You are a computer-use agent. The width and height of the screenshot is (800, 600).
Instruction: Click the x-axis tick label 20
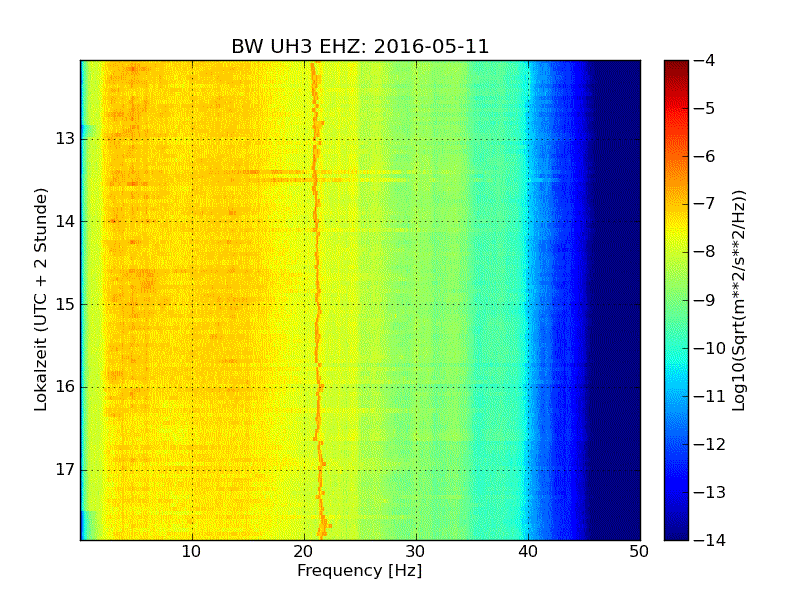tap(304, 552)
